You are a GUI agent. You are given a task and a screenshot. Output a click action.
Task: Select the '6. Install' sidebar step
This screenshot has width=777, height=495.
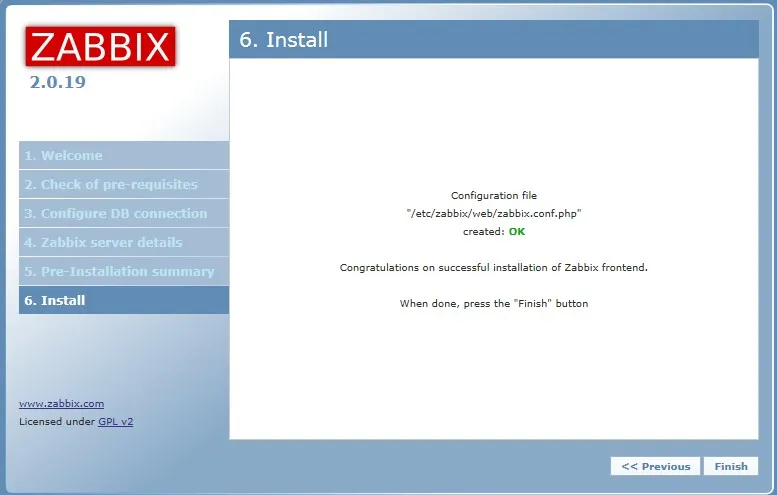(124, 300)
